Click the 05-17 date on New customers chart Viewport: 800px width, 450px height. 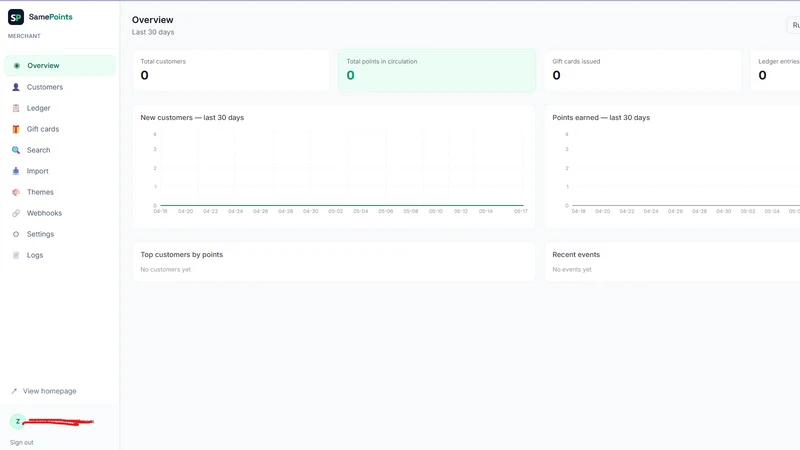tap(520, 211)
